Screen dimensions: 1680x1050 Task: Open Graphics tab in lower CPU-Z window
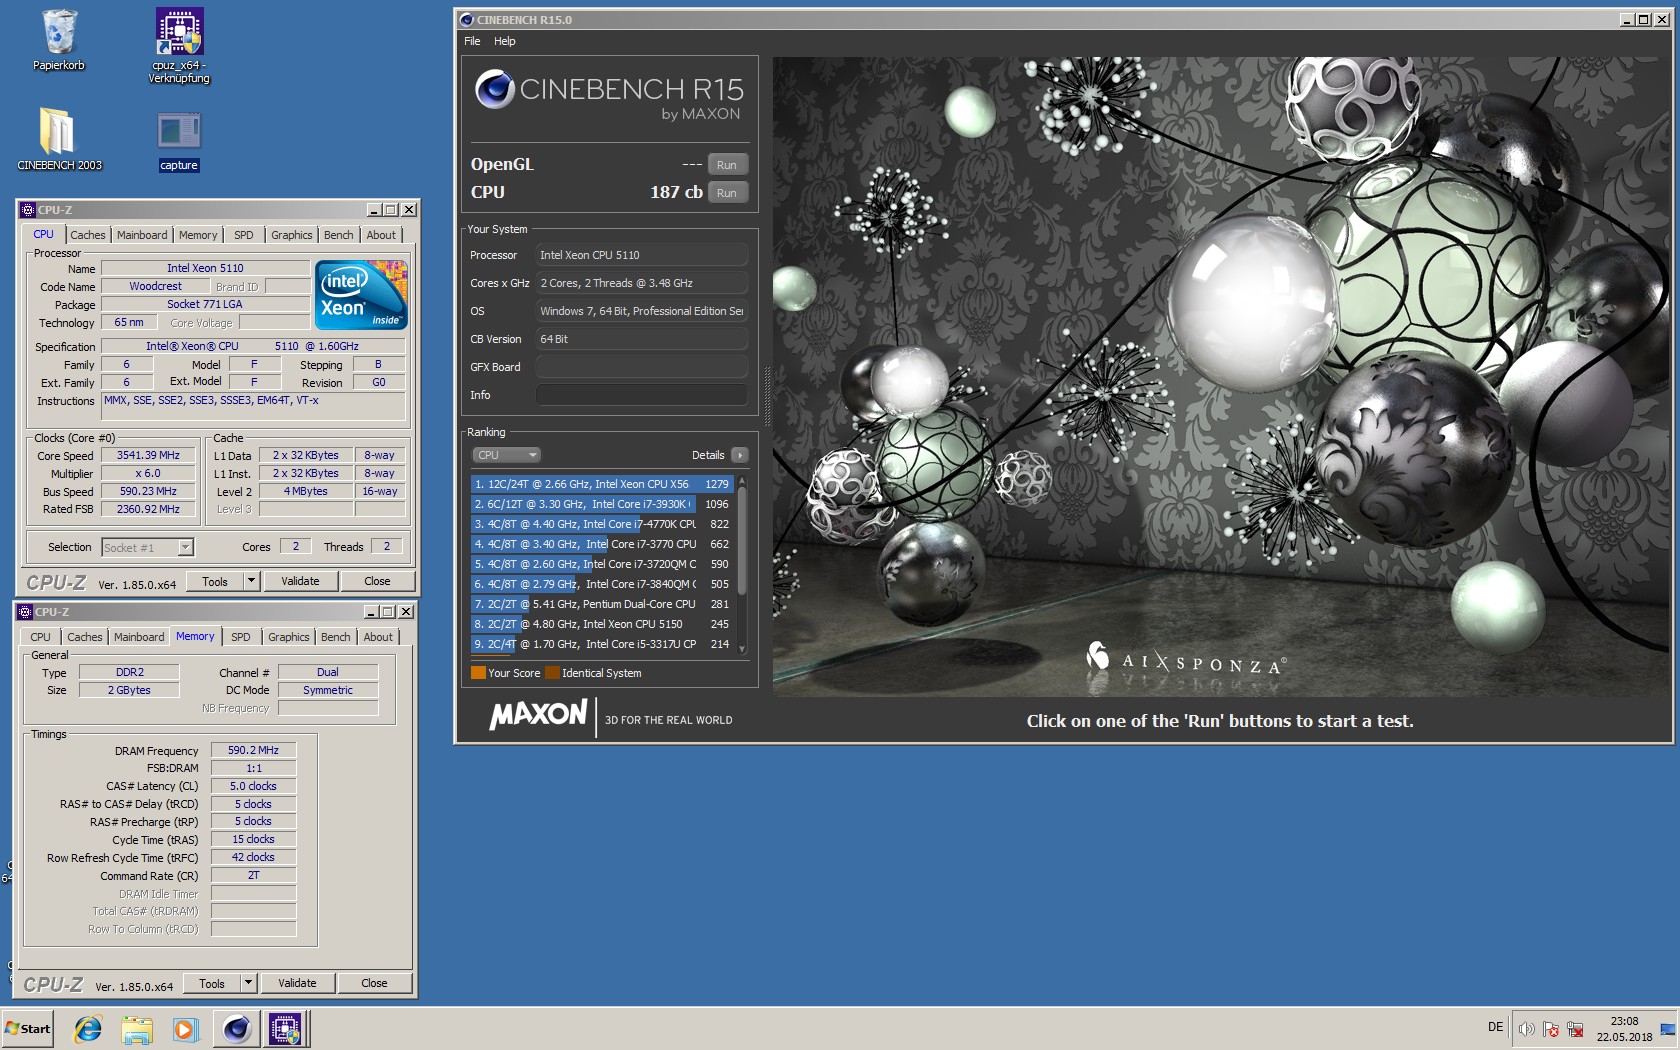[289, 637]
